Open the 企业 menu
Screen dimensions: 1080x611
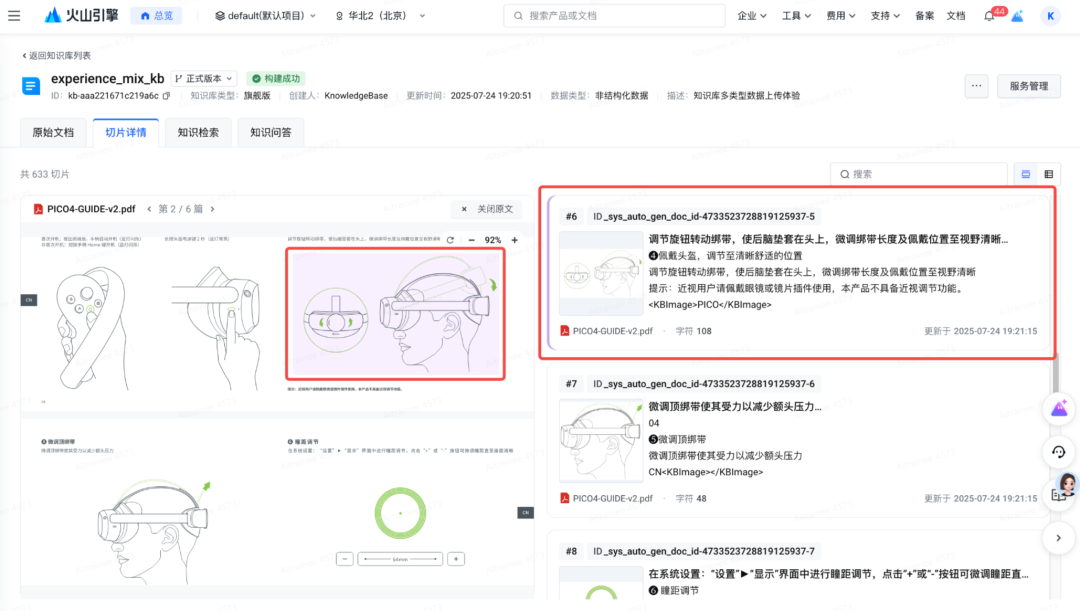[x=751, y=15]
